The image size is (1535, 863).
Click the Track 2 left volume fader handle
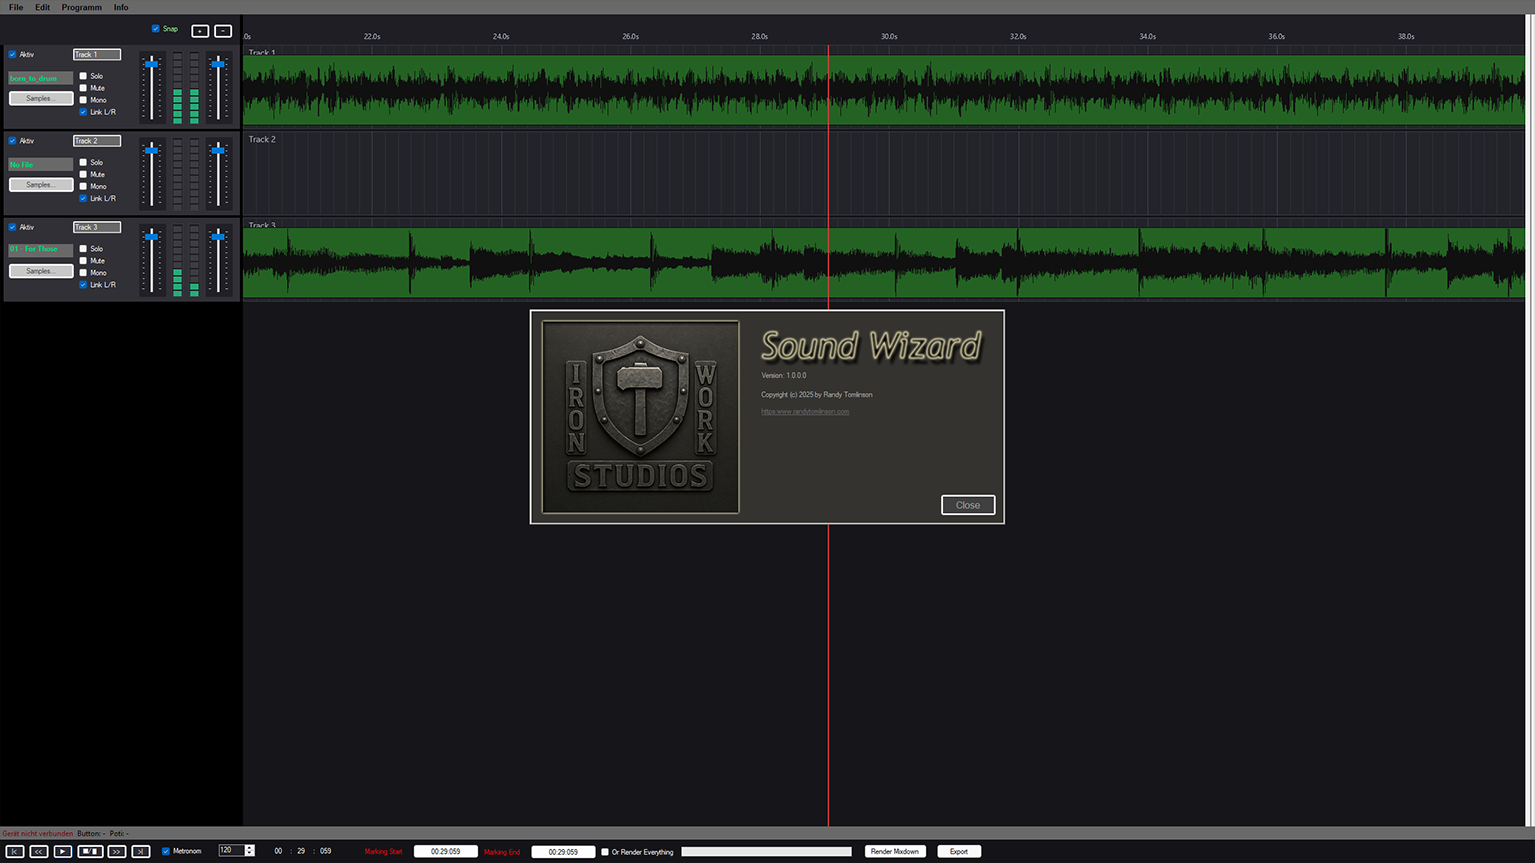point(151,150)
